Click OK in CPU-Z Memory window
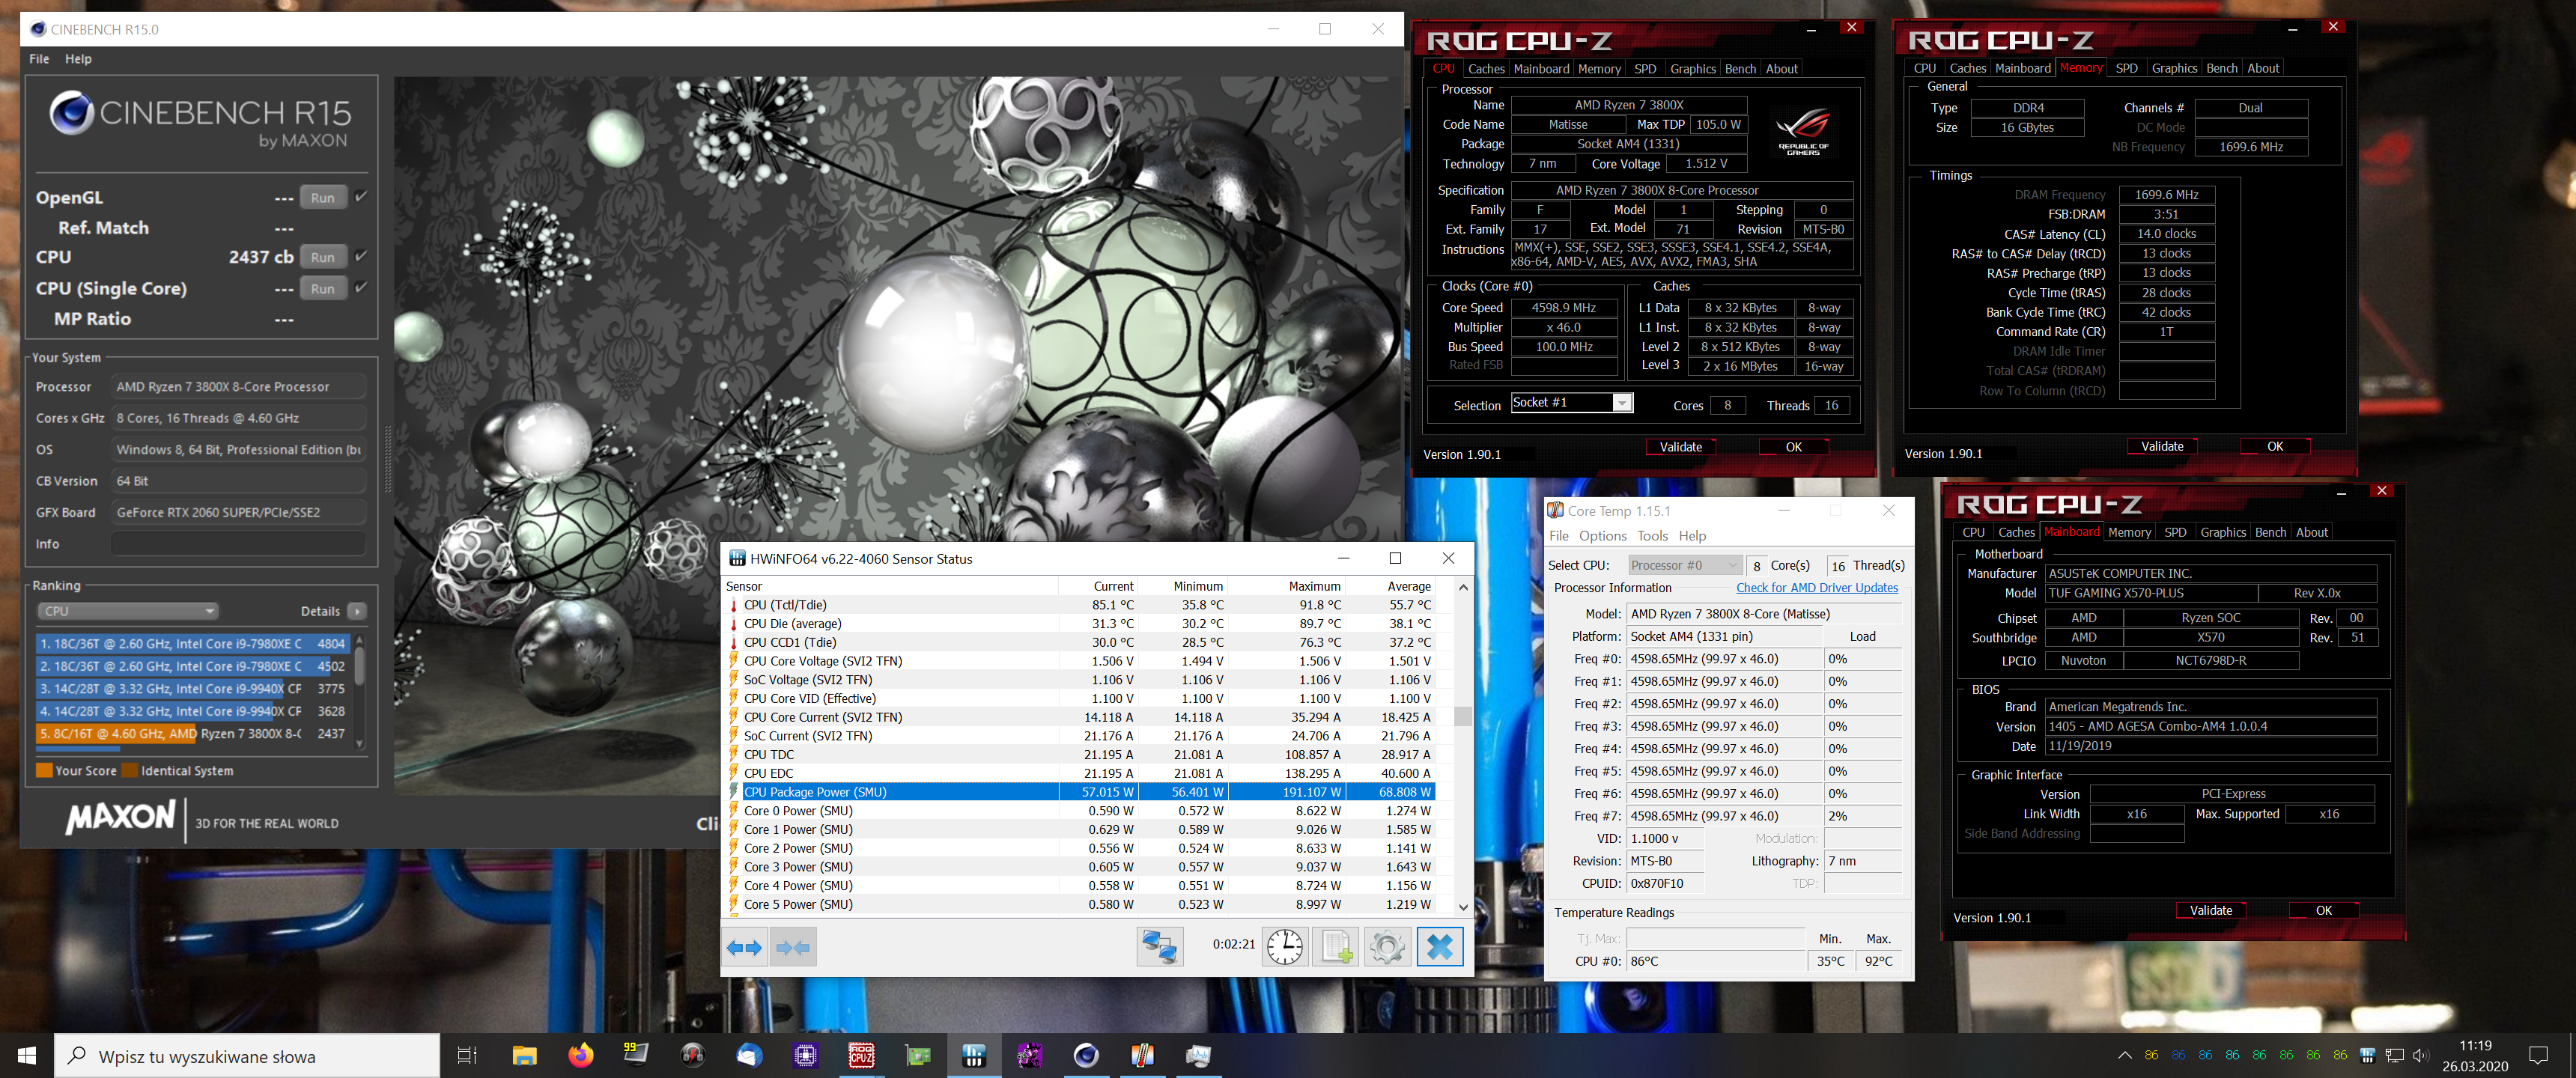Viewport: 2576px width, 1078px height. (x=2275, y=446)
